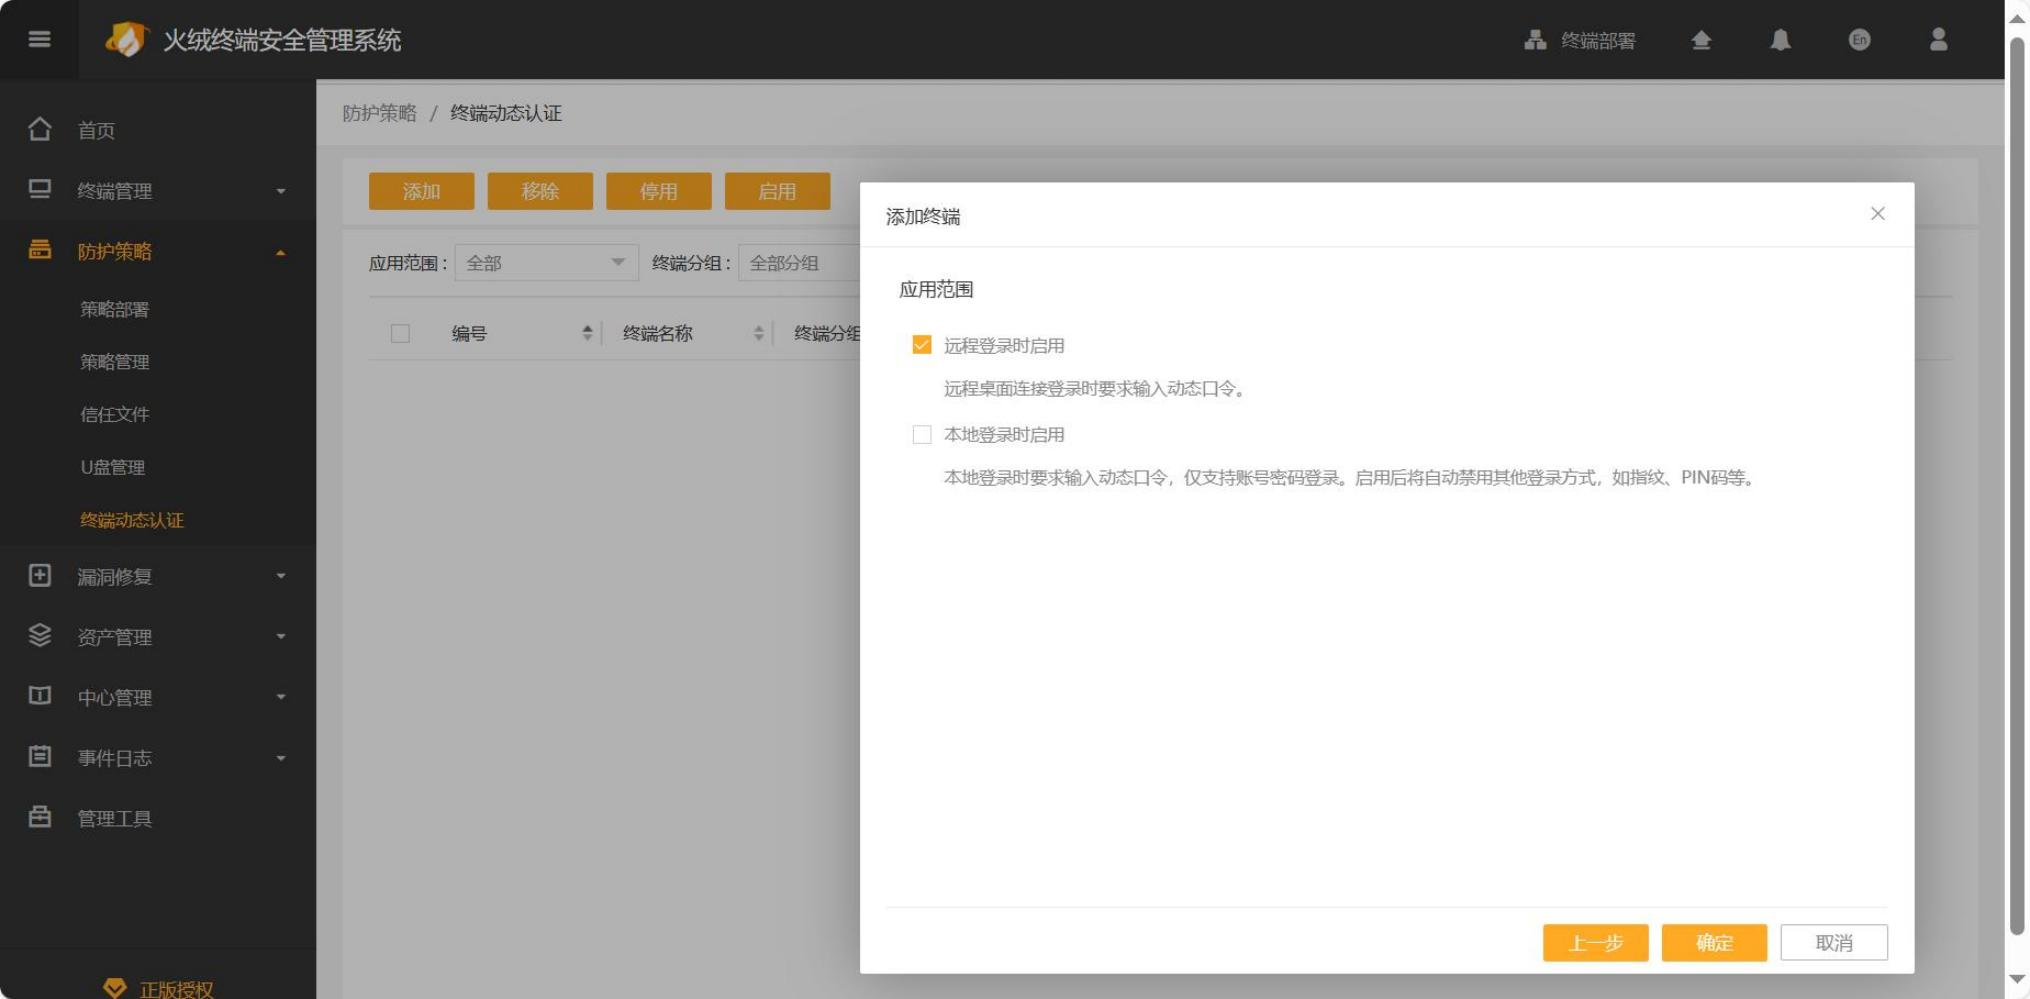
Task: Open the 应用范围 dropdown
Action: 546,263
